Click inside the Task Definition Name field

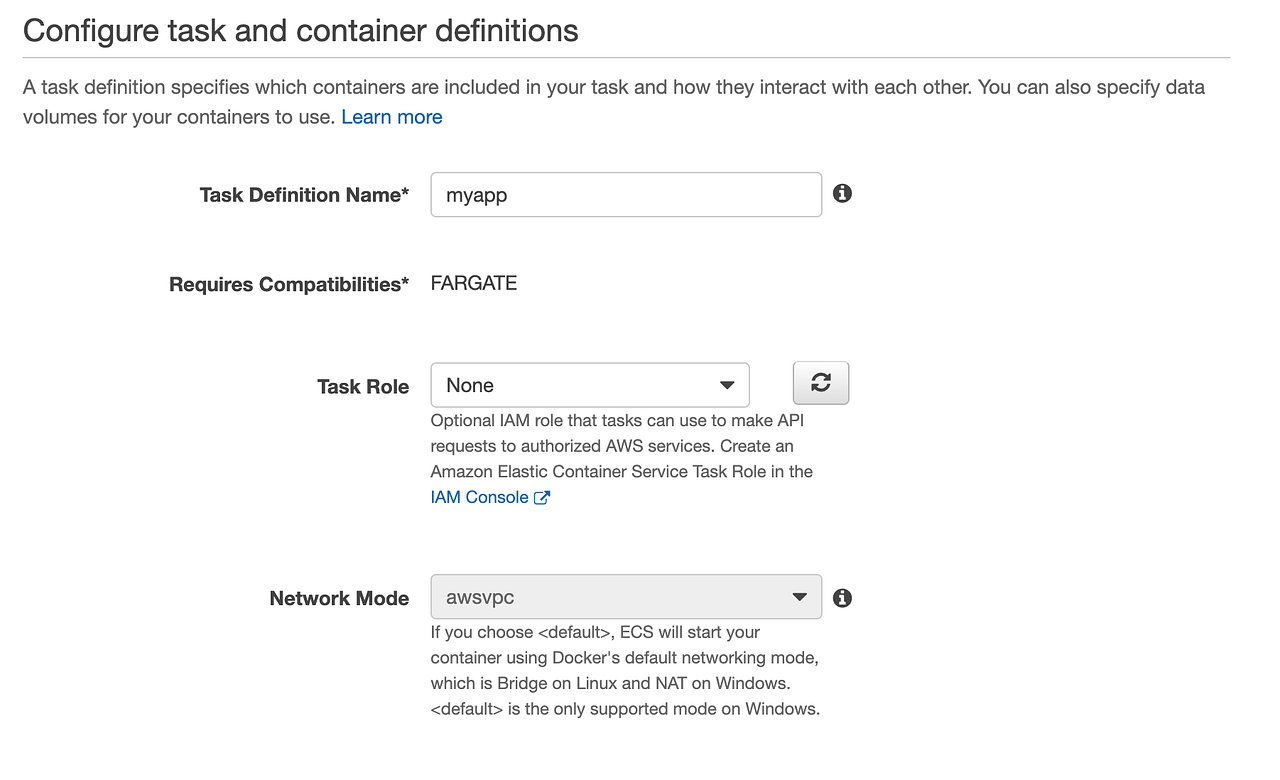pyautogui.click(x=626, y=194)
